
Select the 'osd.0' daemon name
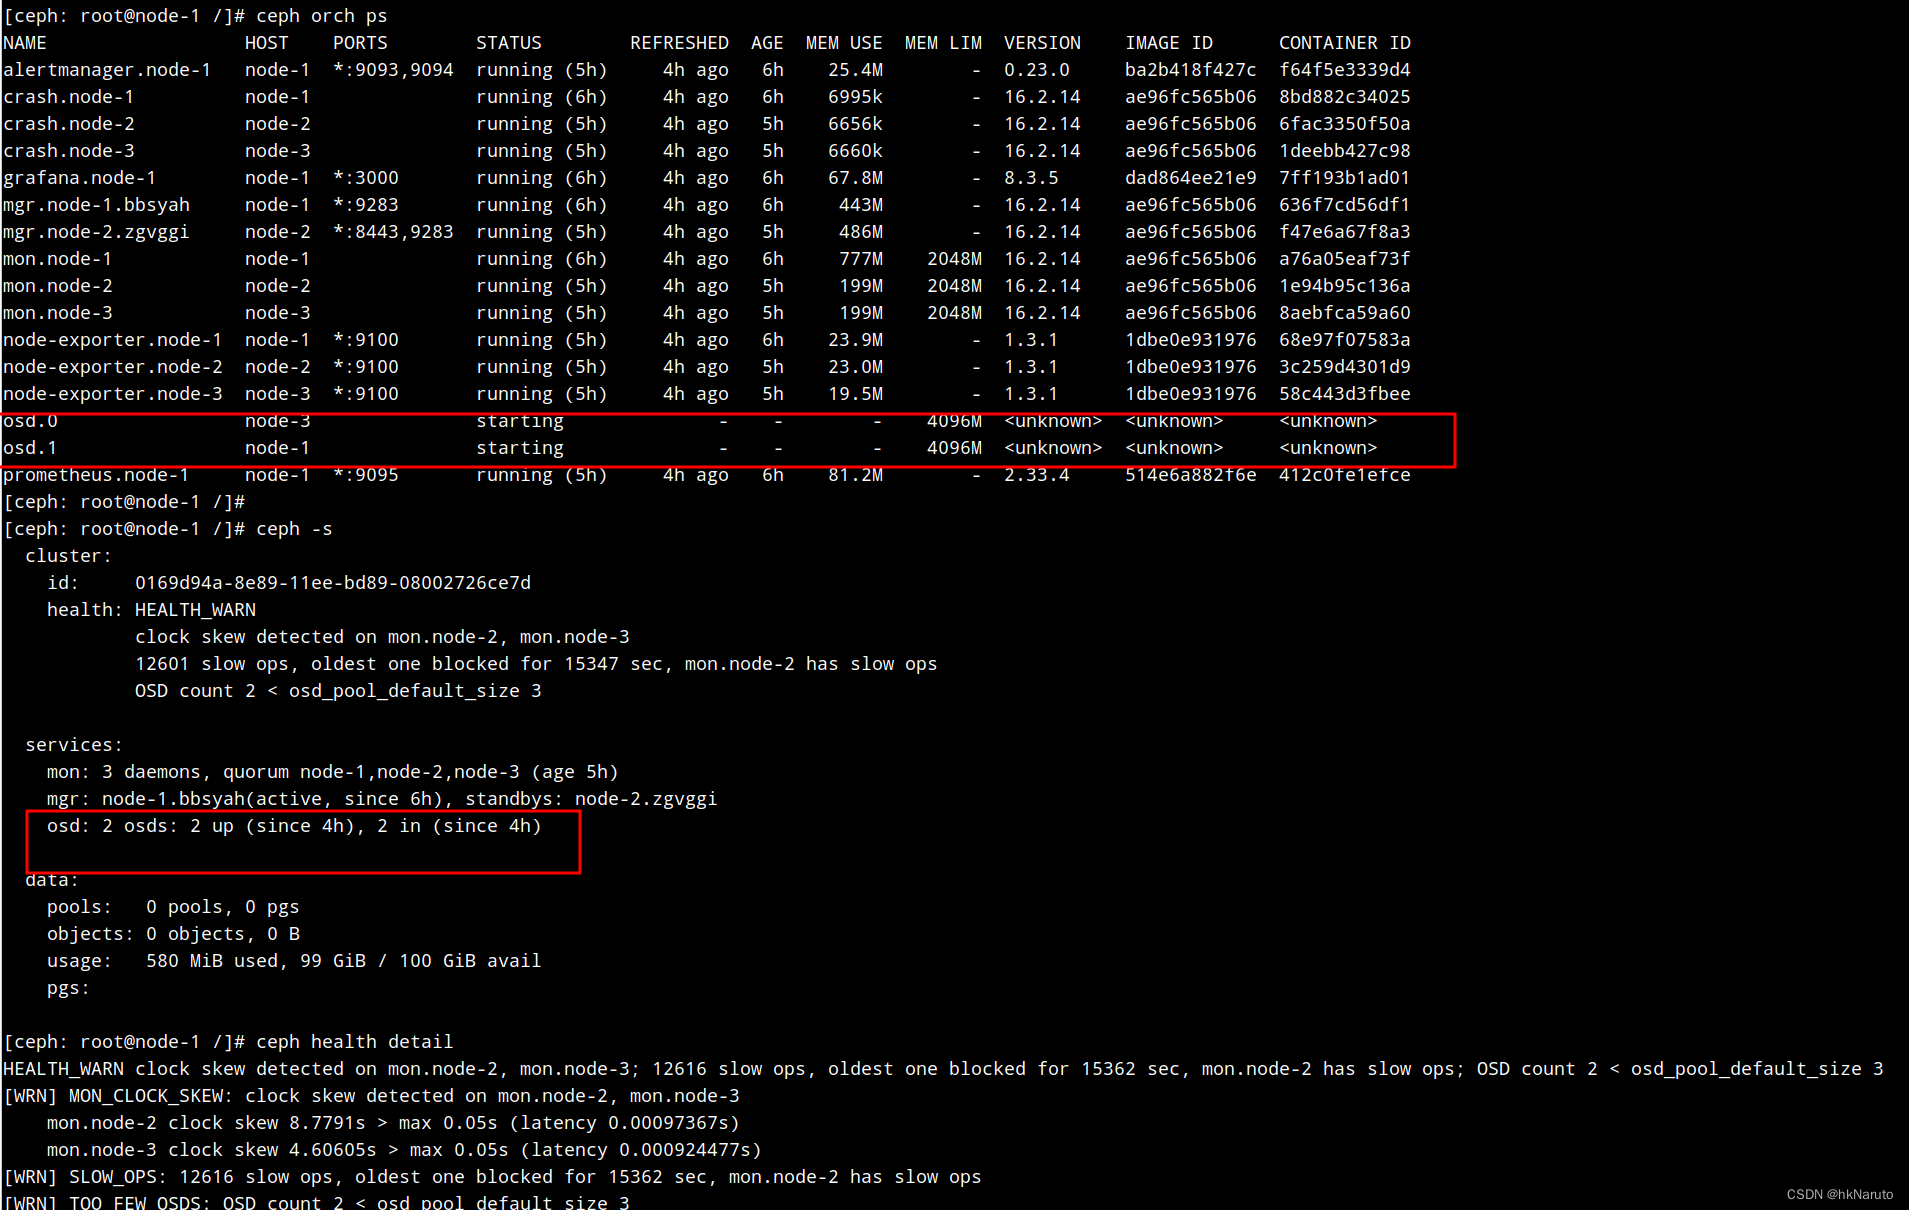(30, 421)
